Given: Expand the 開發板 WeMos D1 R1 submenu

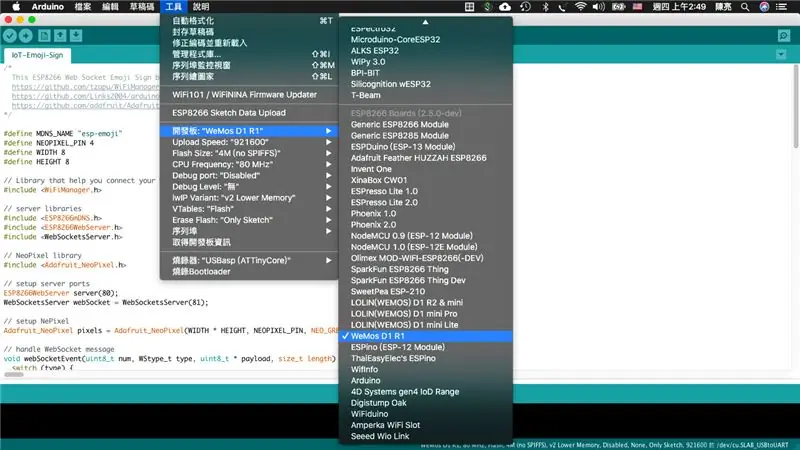Looking at the screenshot, I should coord(249,131).
